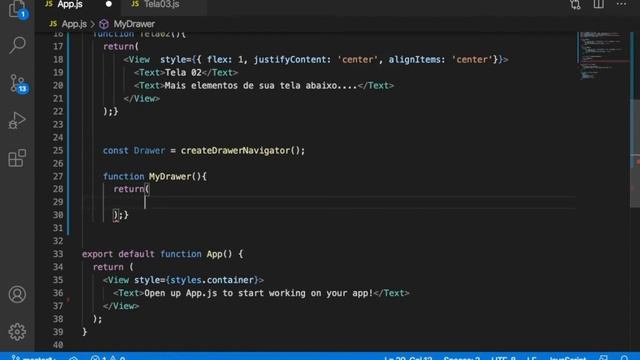
Task: Place cursor on return( at line 28
Action: pos(131,189)
